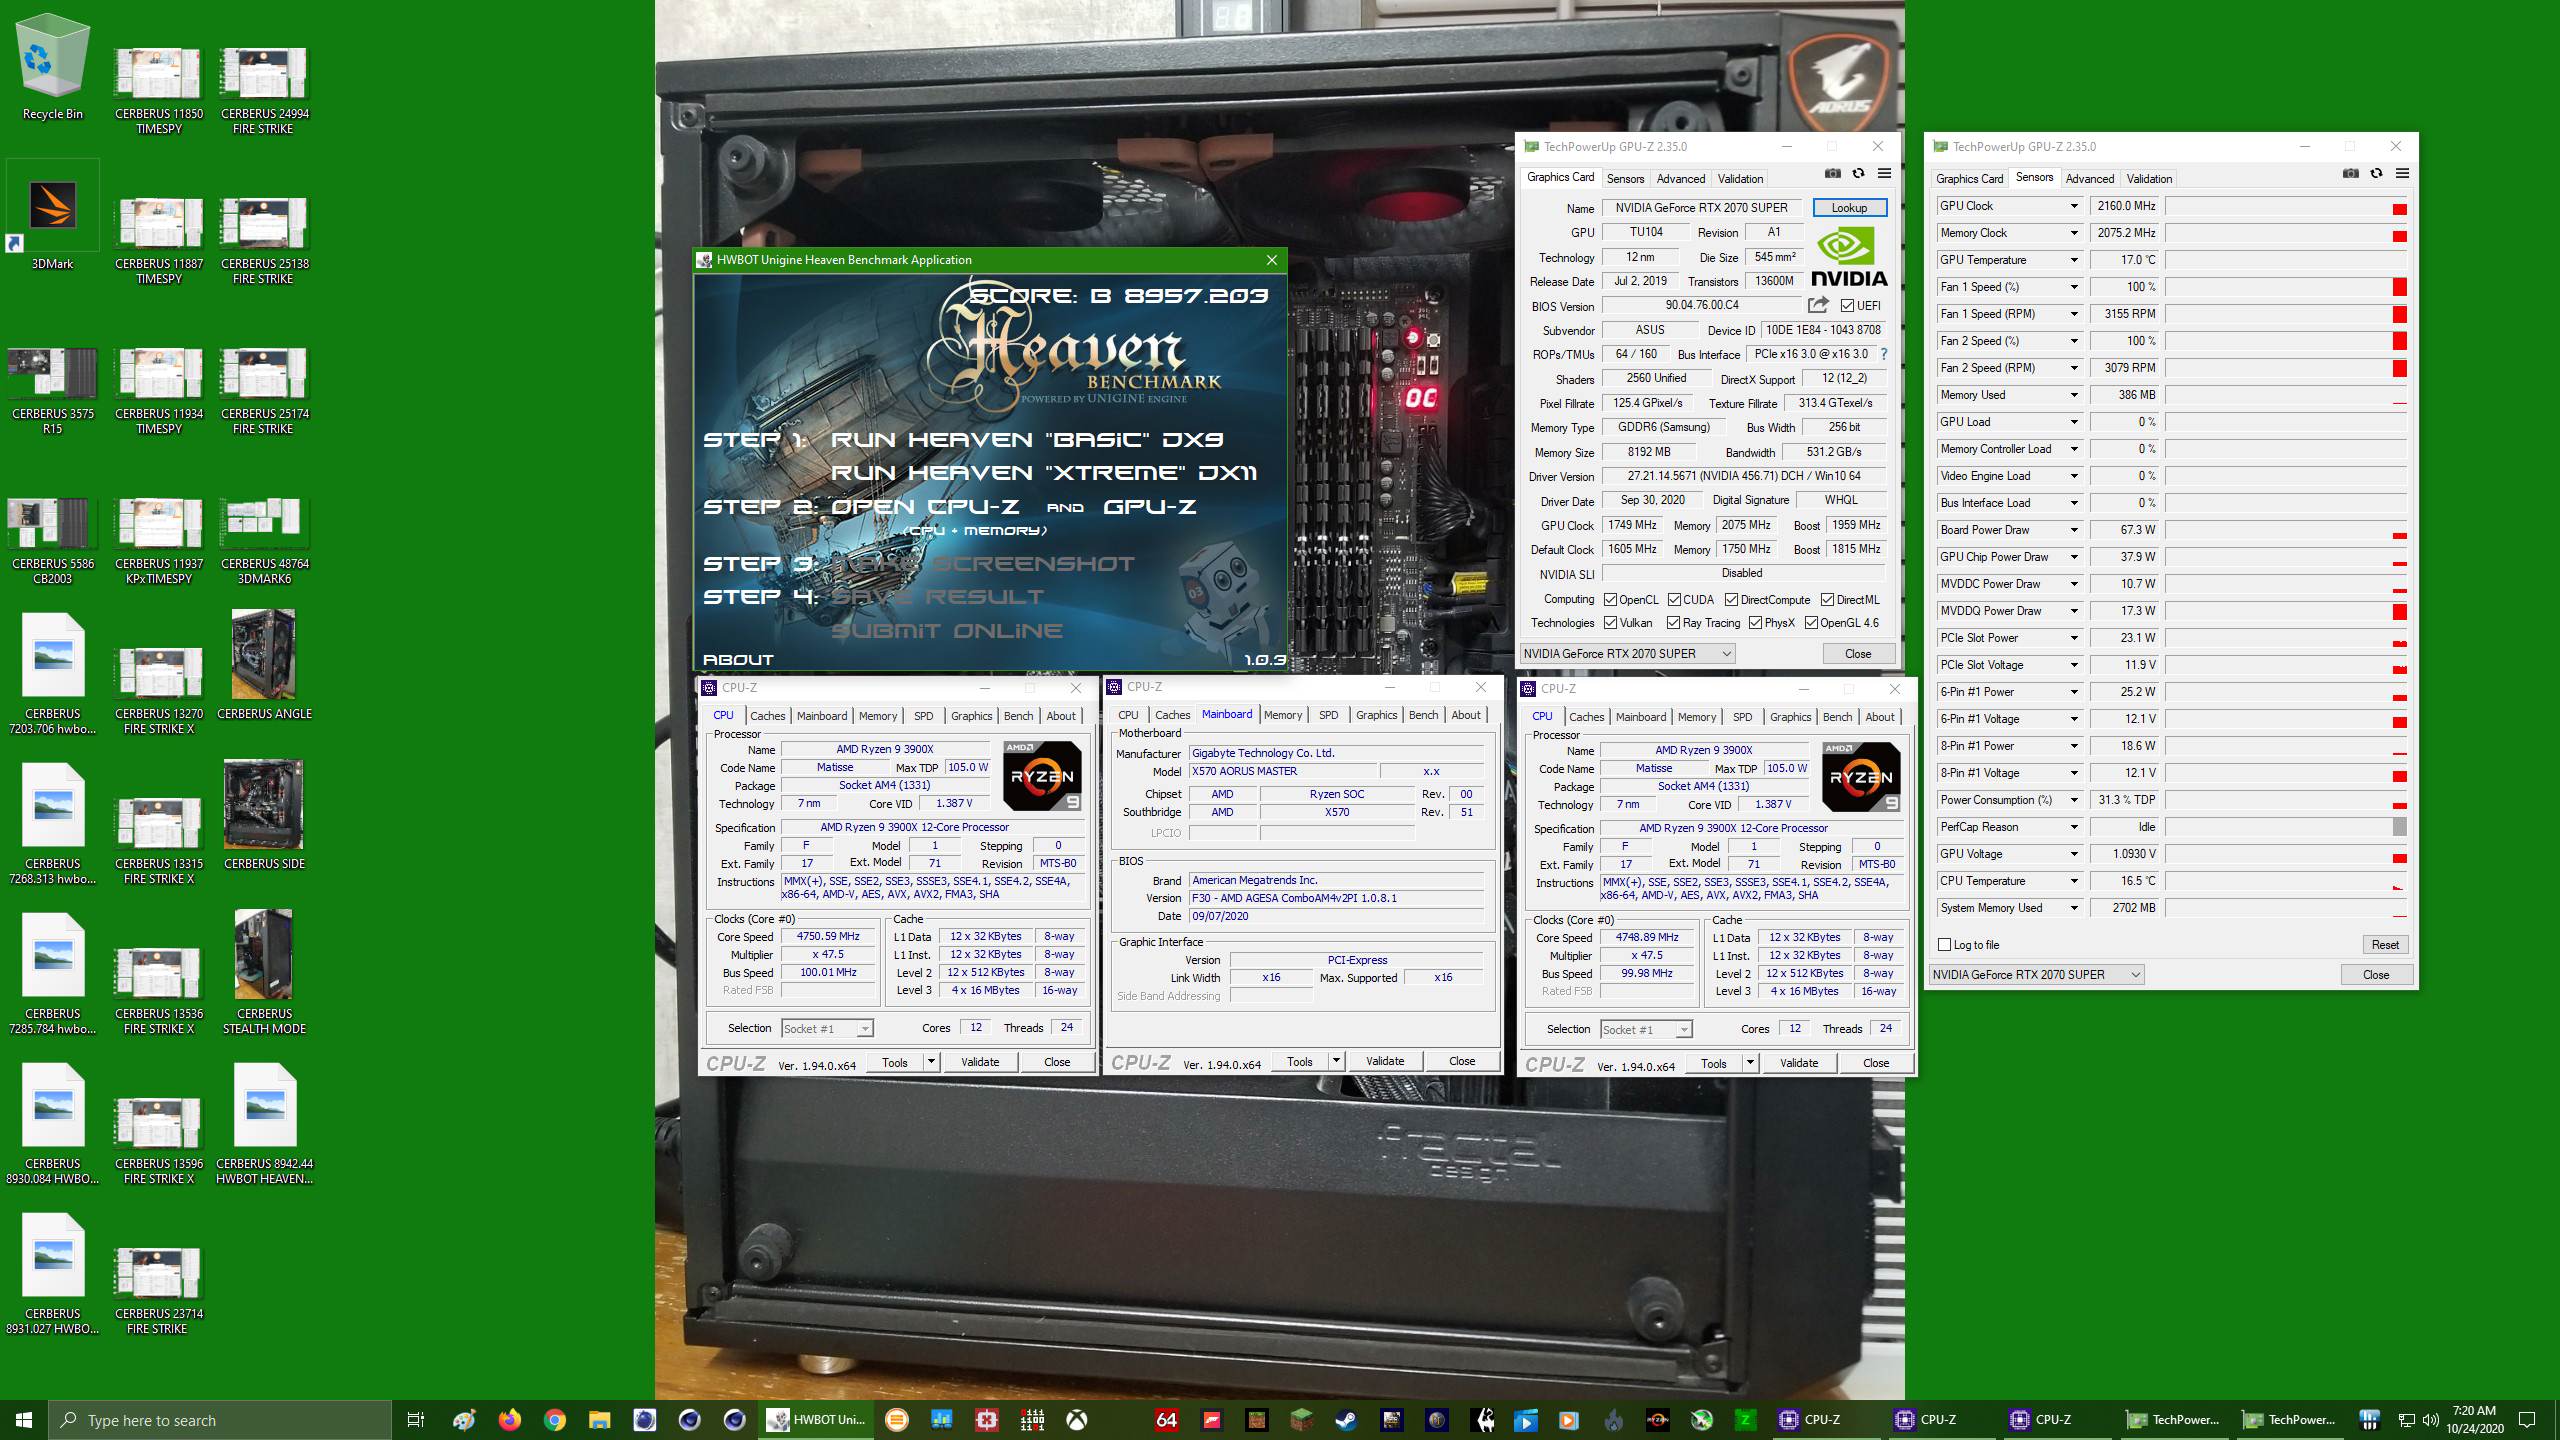Launch Chrome from the taskbar
The image size is (2560, 1440).
click(555, 1420)
